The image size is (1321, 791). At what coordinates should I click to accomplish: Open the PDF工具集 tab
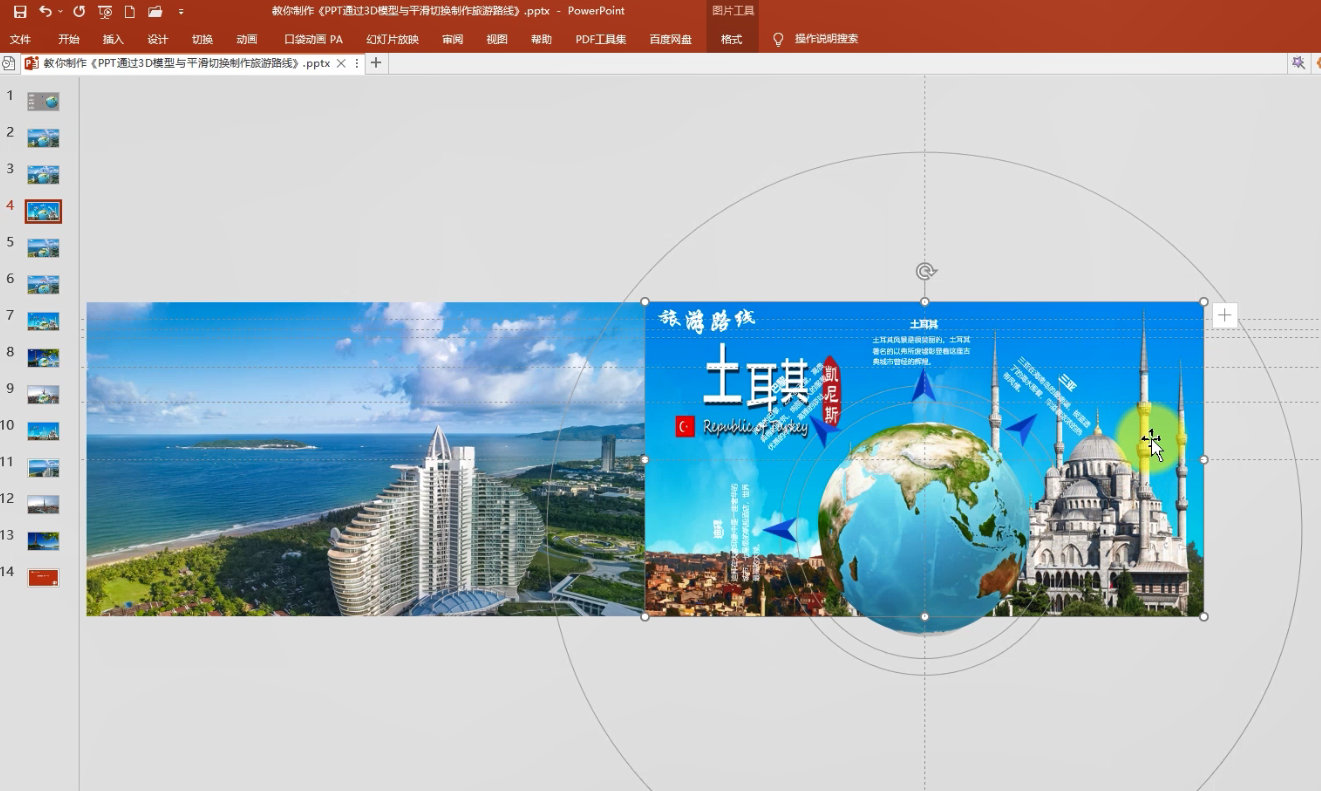coord(601,39)
